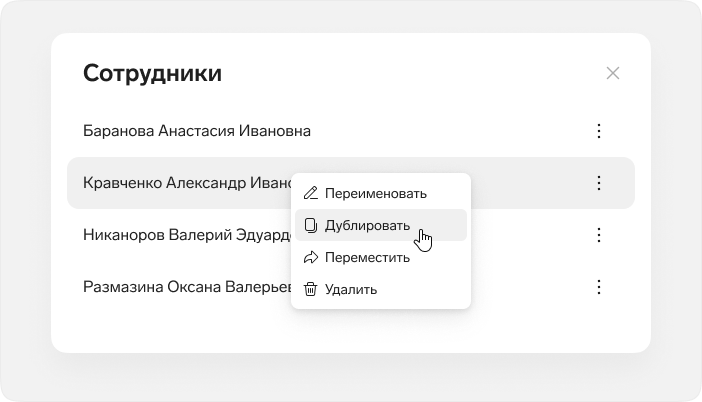Click the Сотрудники dialog heading
Screen dimensions: 702x402
tap(152, 73)
